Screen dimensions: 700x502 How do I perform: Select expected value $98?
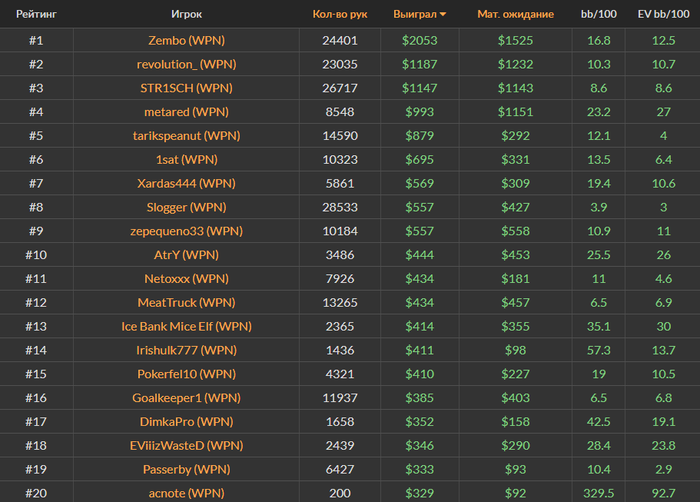(x=516, y=350)
